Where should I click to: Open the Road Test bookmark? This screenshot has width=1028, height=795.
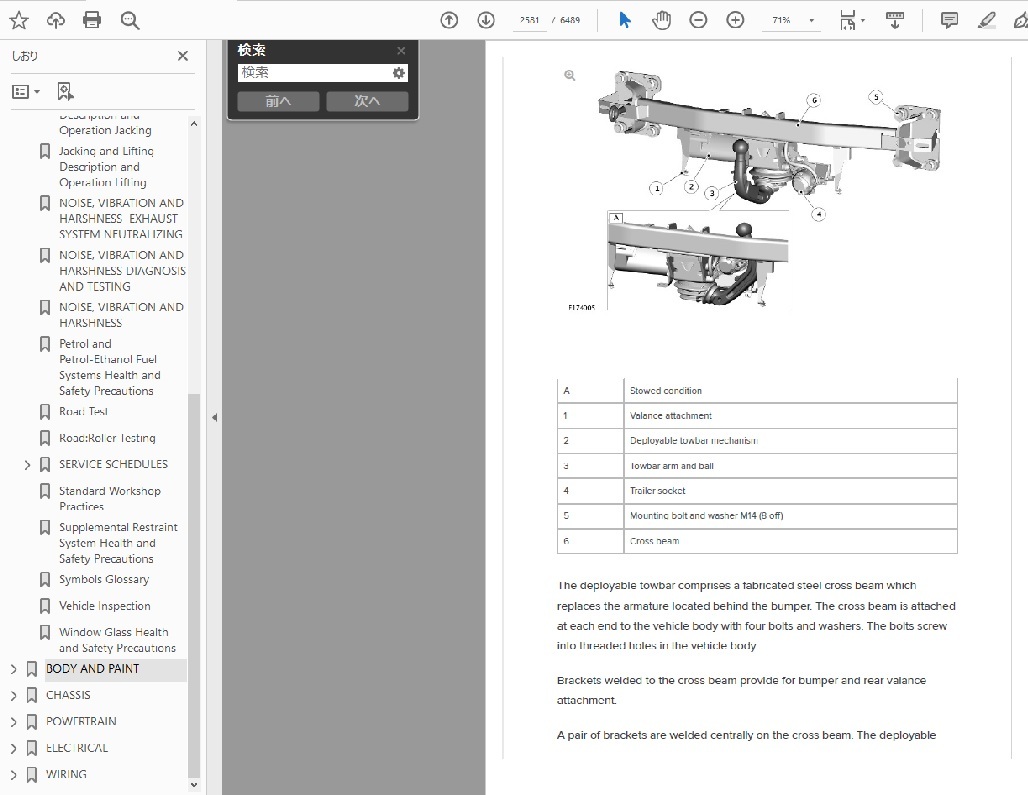[x=83, y=412]
